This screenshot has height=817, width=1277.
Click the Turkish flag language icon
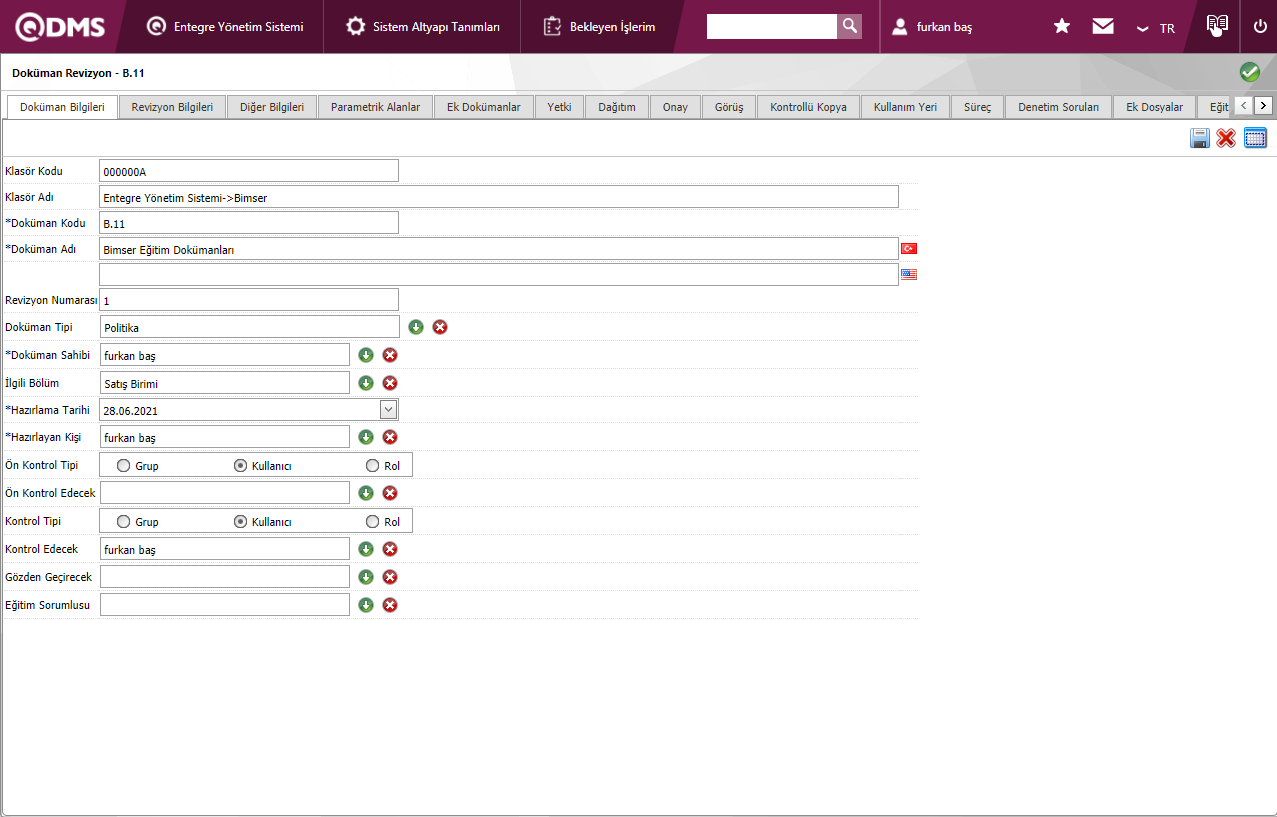(909, 248)
